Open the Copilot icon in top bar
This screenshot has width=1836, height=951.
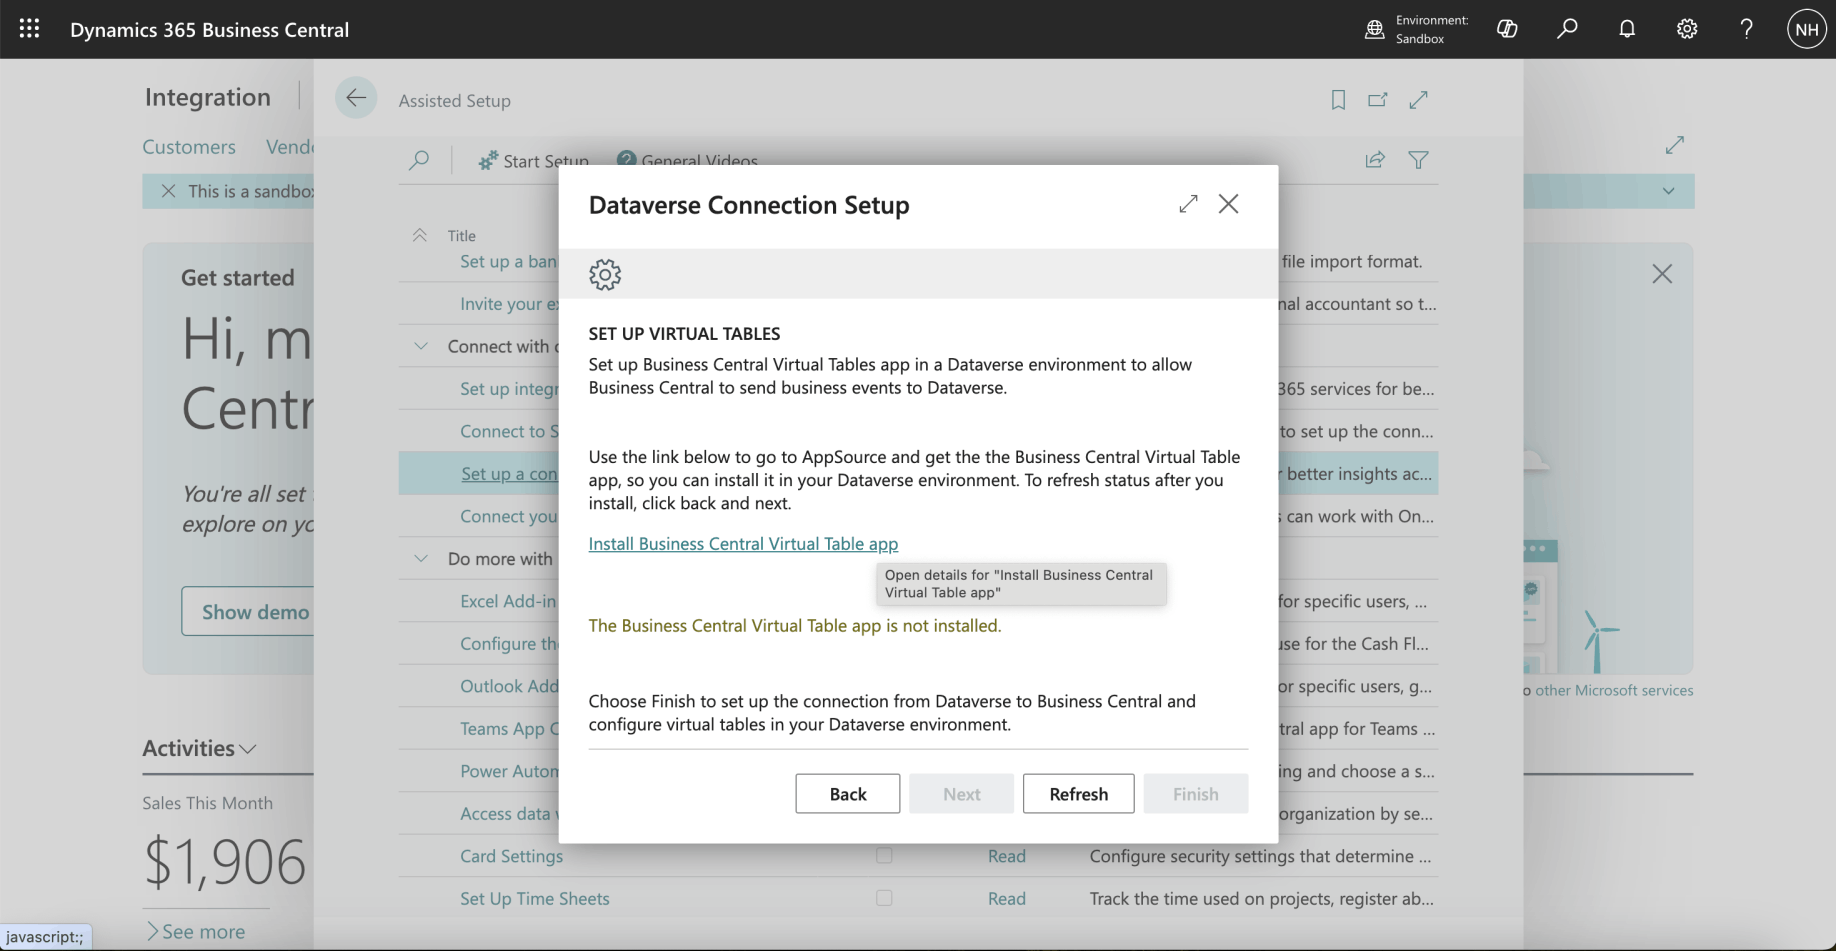coord(1507,29)
